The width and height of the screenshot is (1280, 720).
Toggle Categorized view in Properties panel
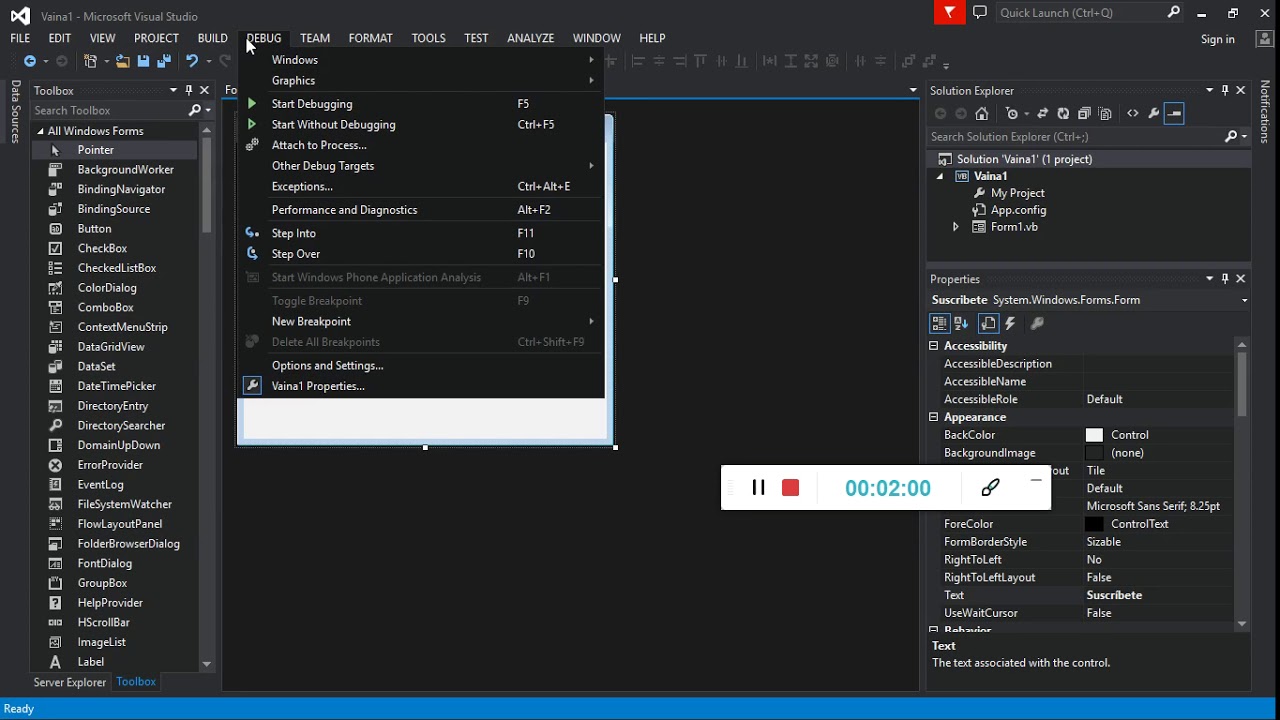coord(939,323)
